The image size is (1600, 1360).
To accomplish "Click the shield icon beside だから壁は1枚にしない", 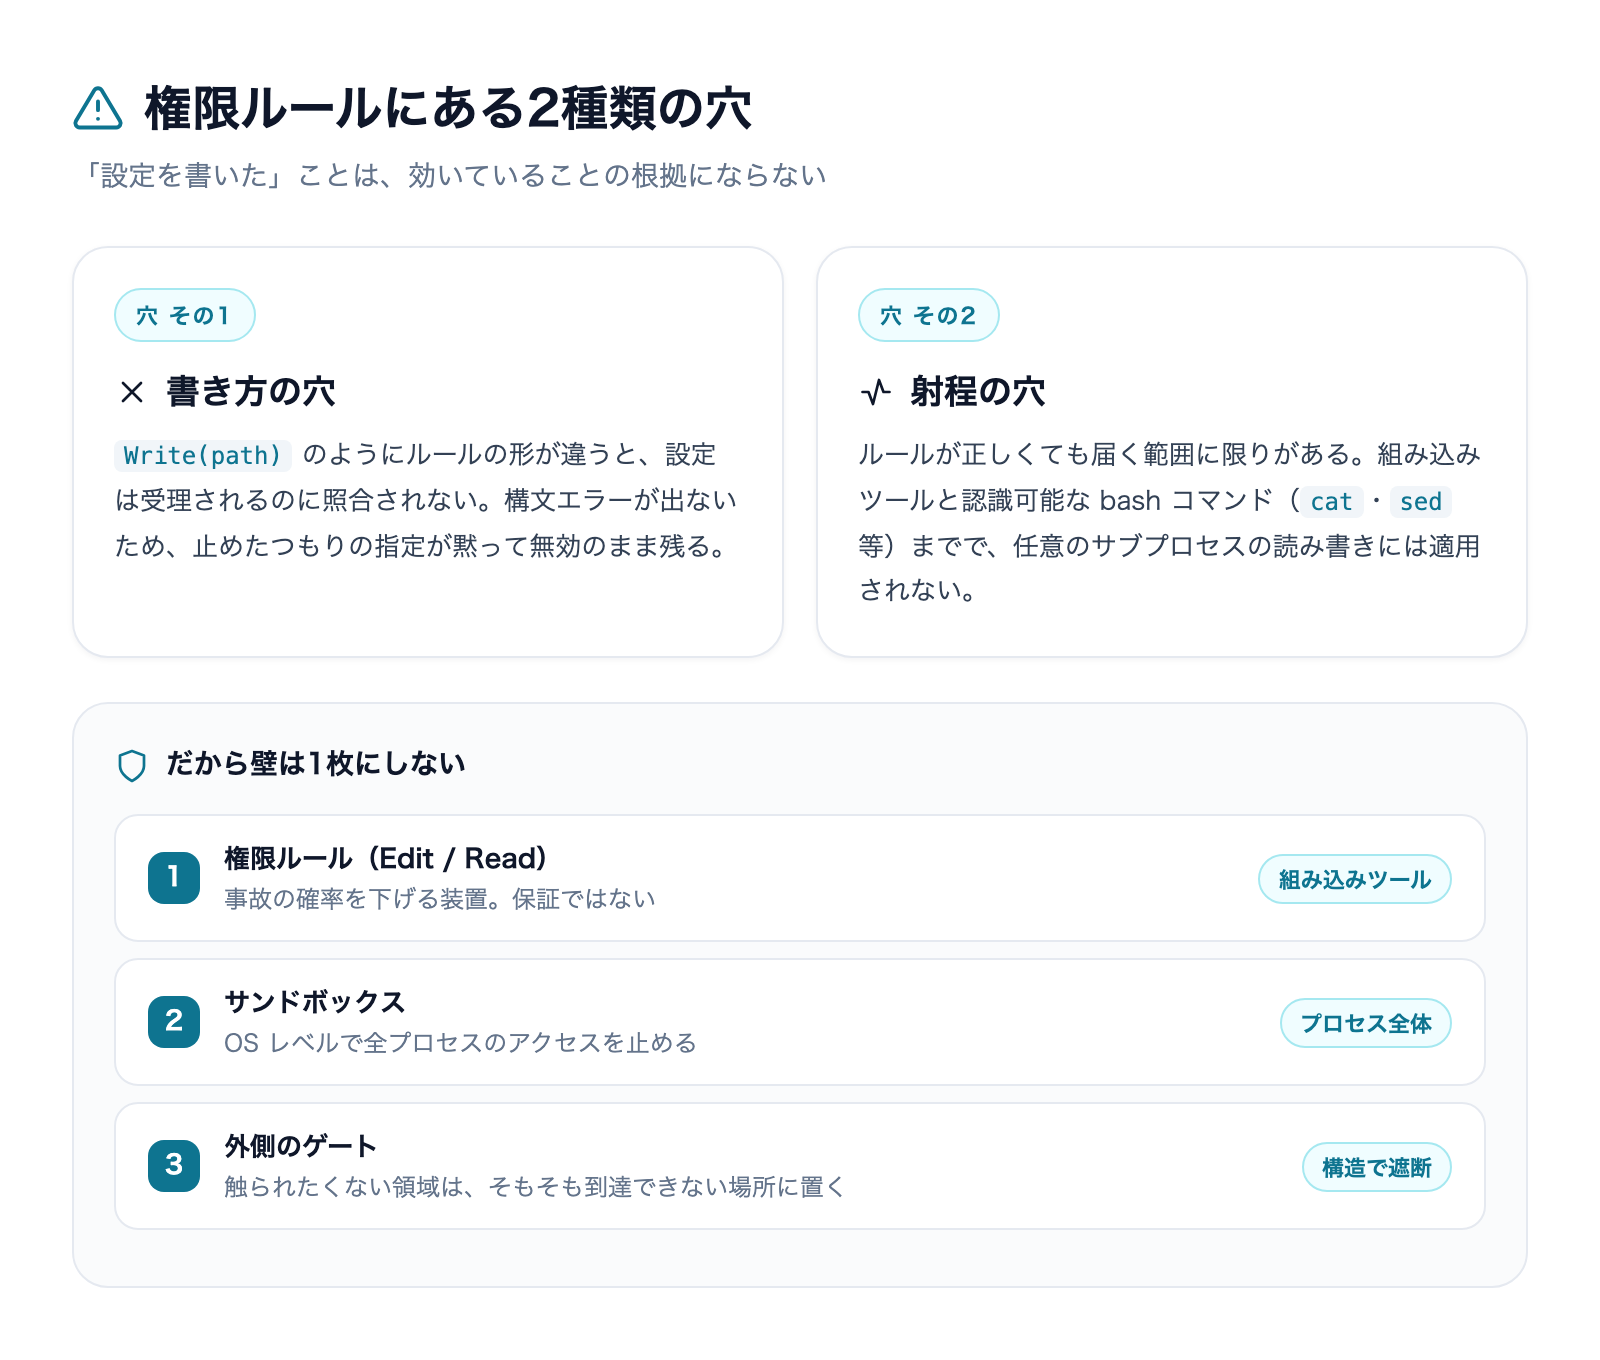I will (132, 765).
